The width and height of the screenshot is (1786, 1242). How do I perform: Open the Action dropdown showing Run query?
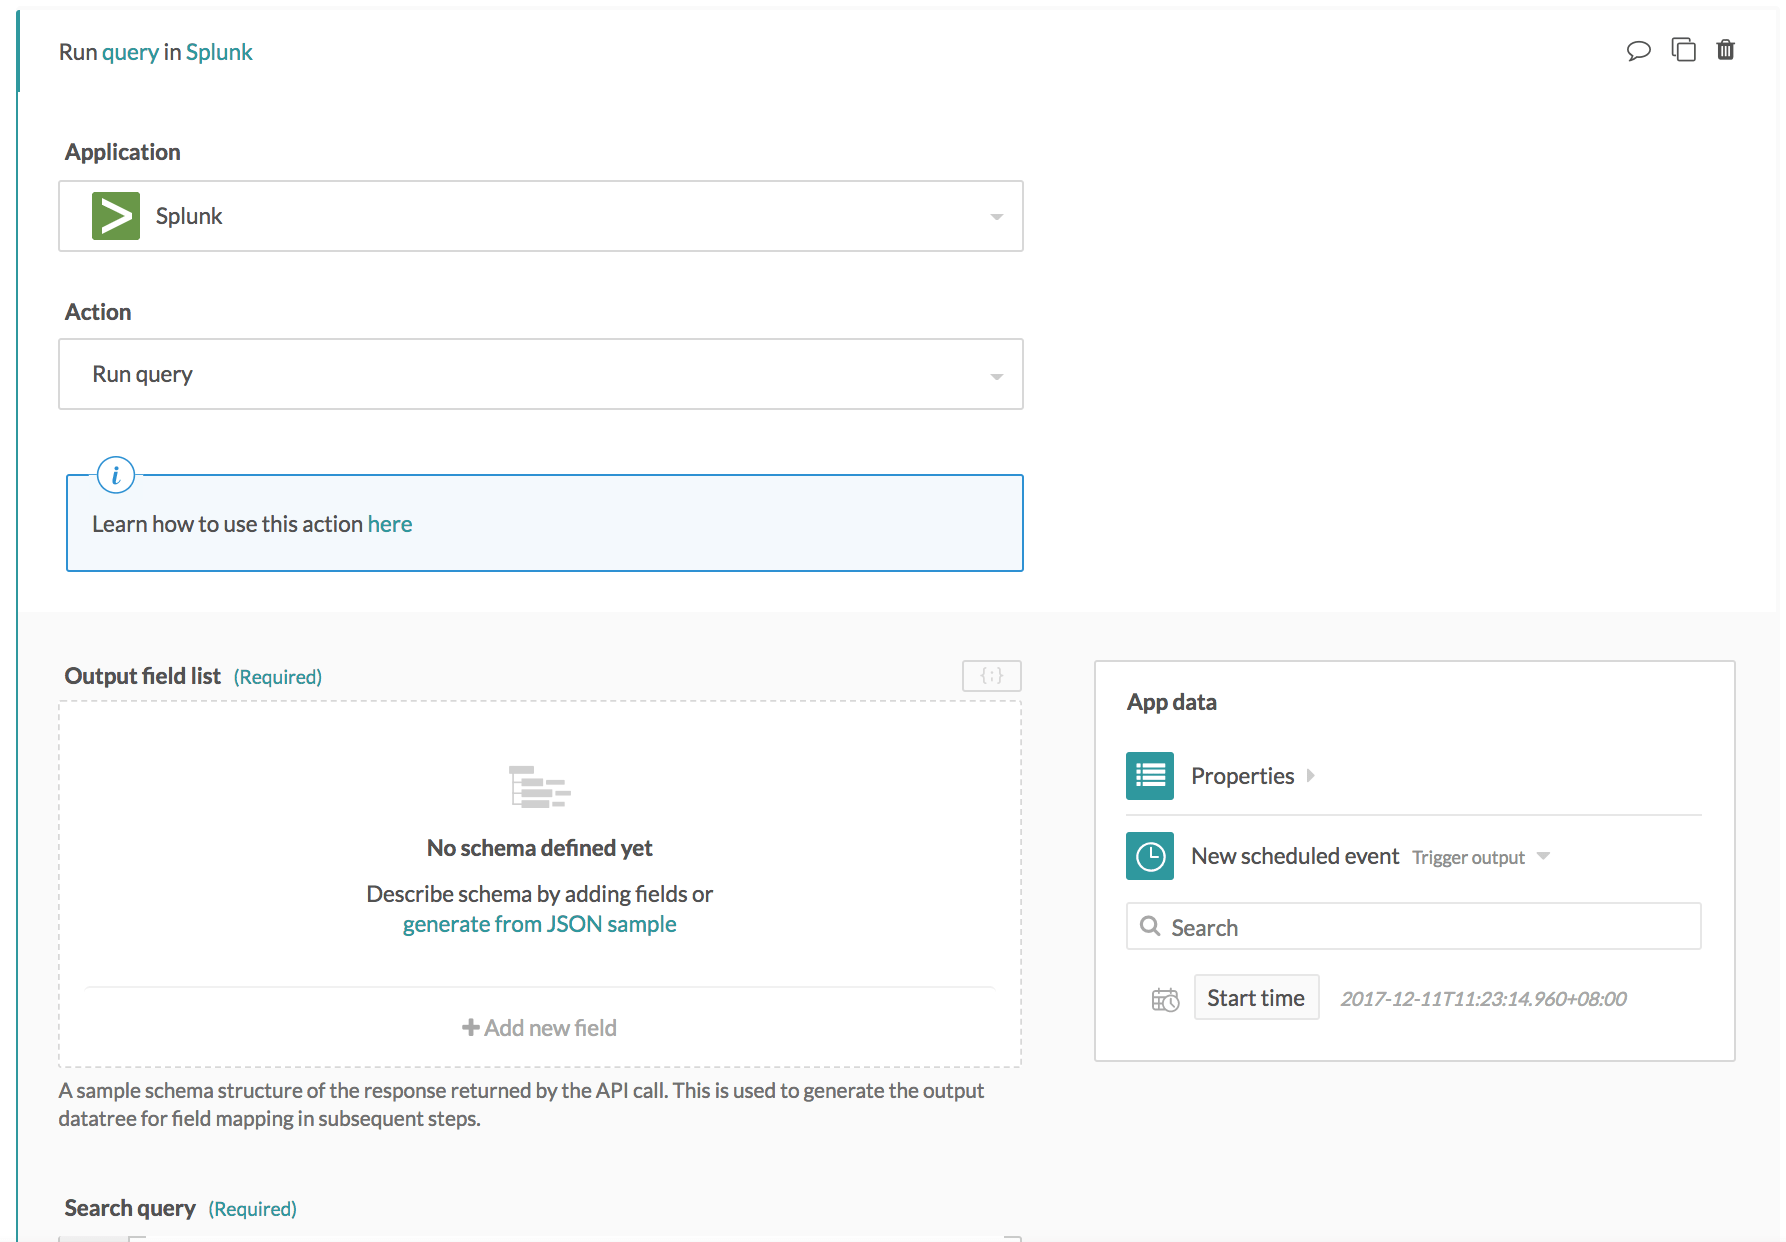coord(540,374)
